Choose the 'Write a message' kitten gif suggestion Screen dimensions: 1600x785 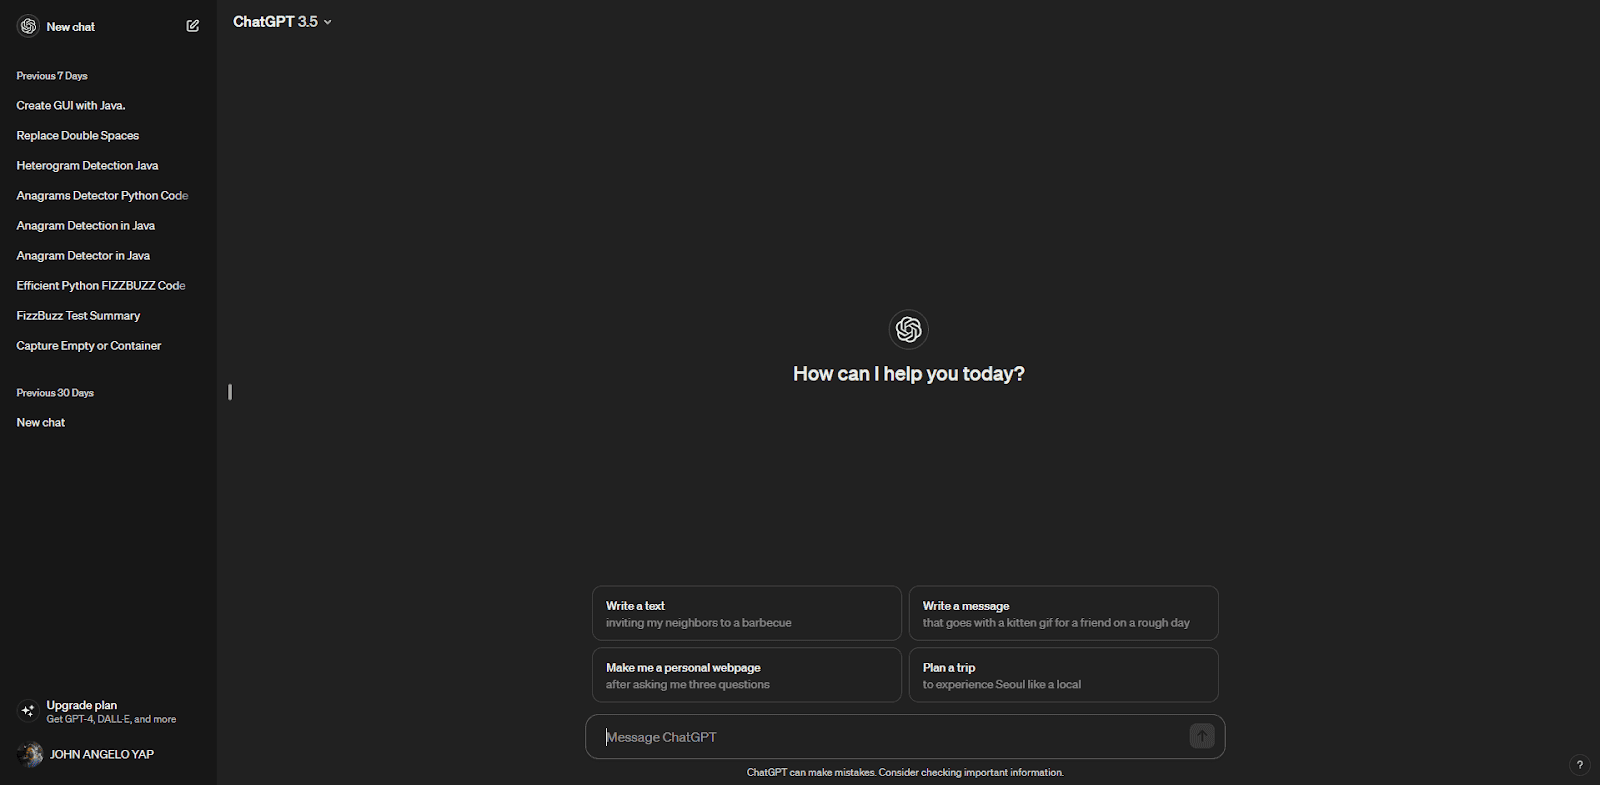pos(1063,613)
